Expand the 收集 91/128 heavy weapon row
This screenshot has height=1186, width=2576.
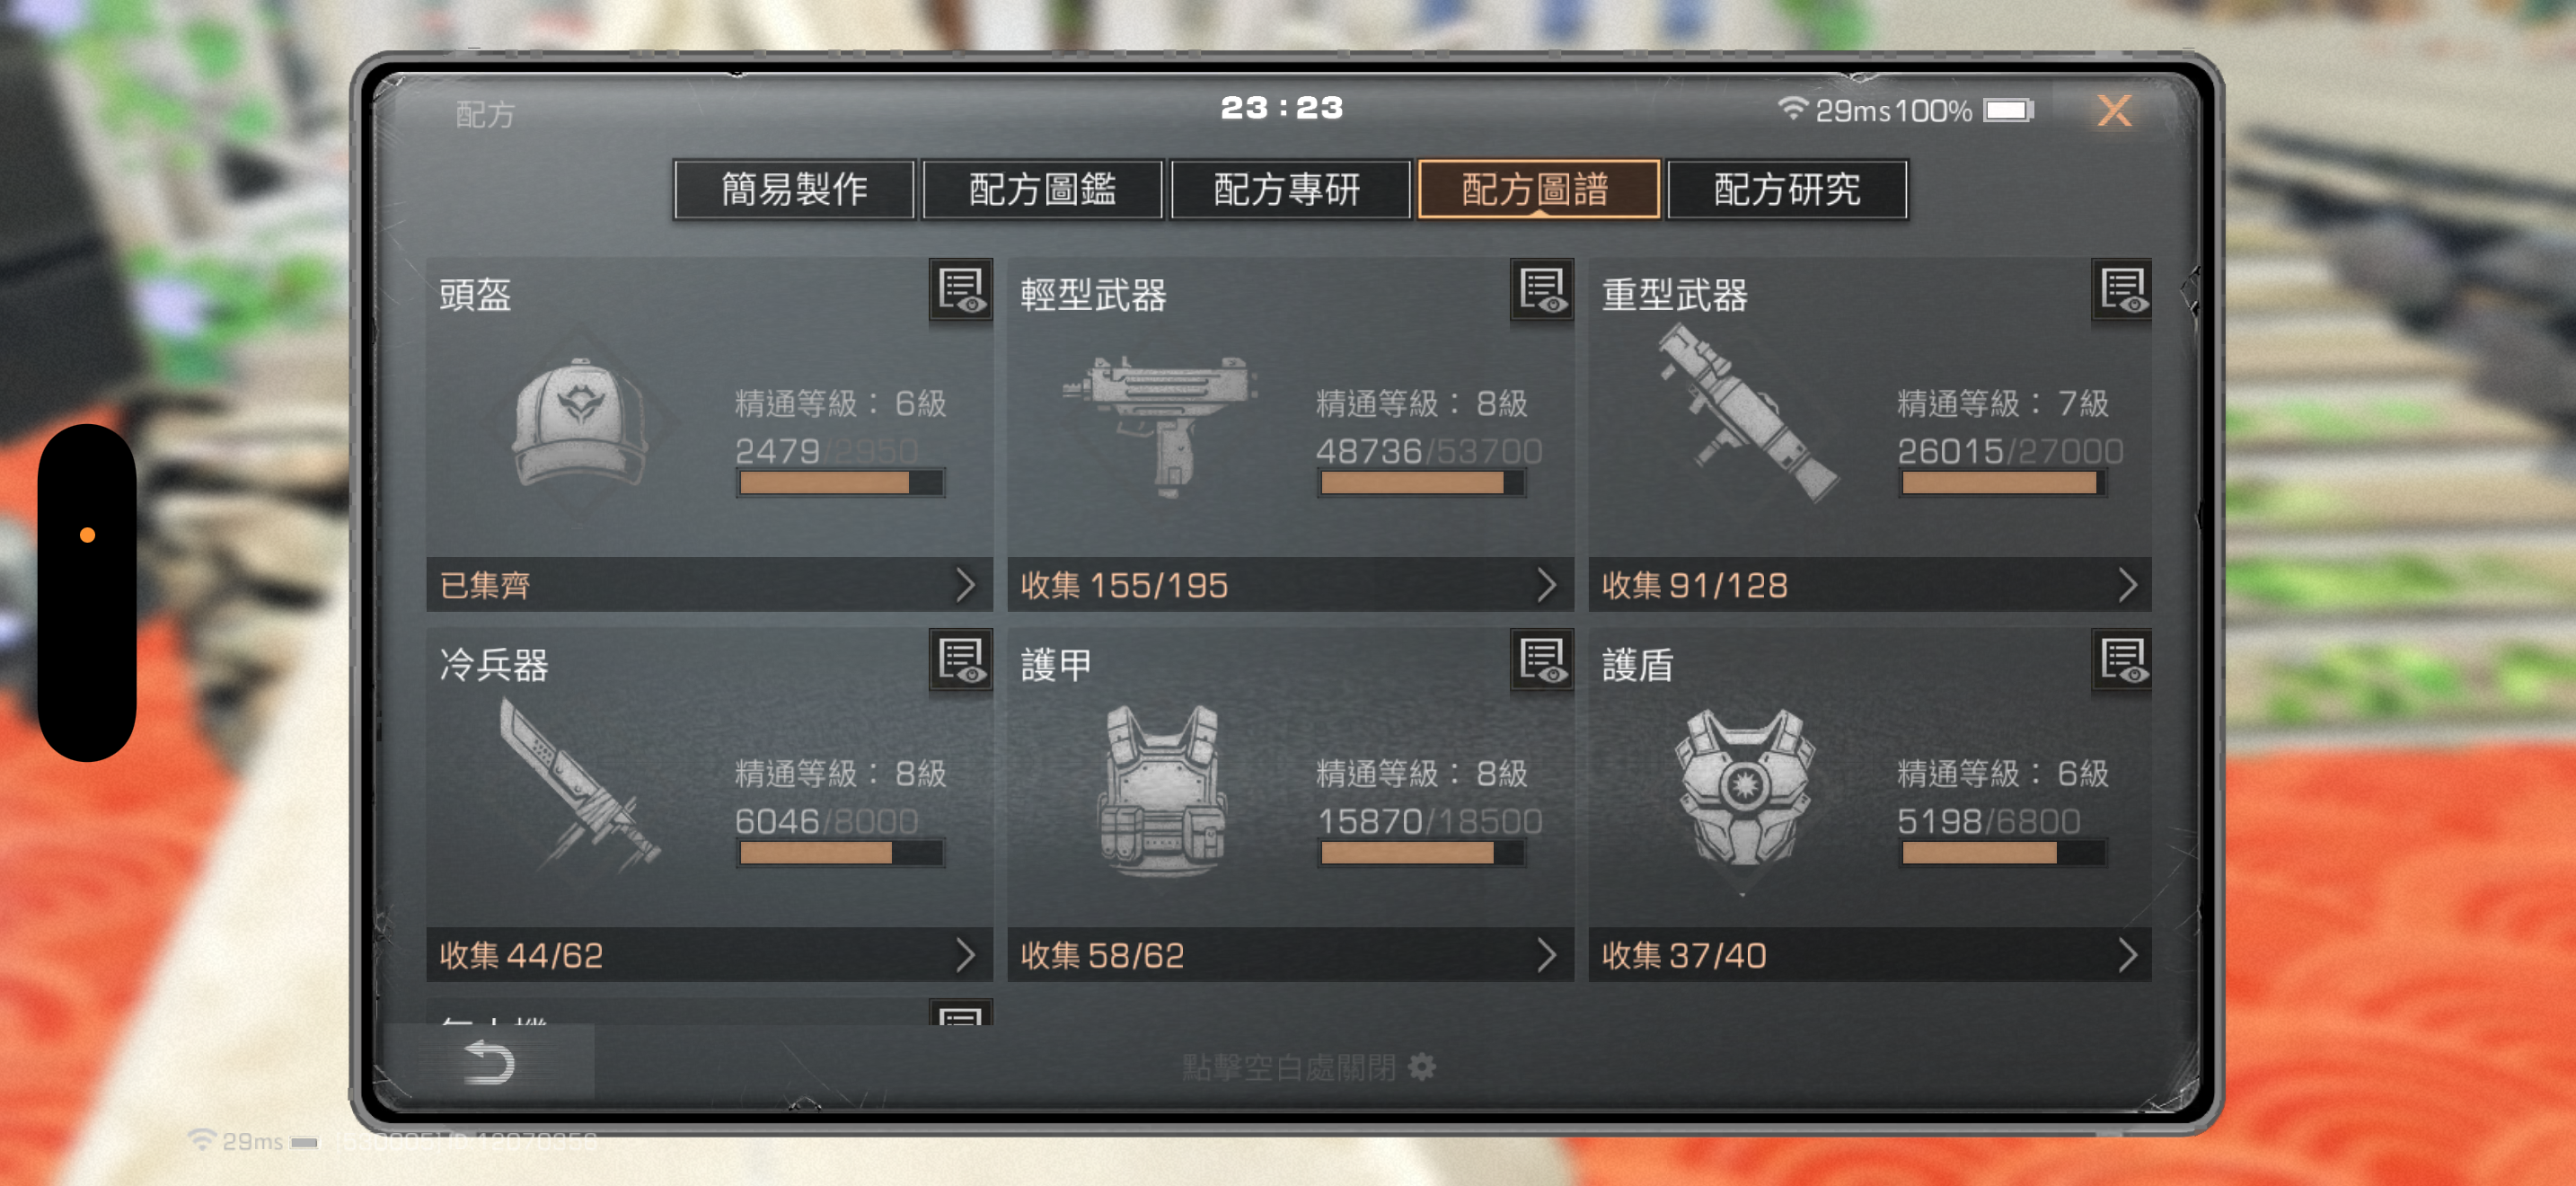pyautogui.click(x=1870, y=585)
